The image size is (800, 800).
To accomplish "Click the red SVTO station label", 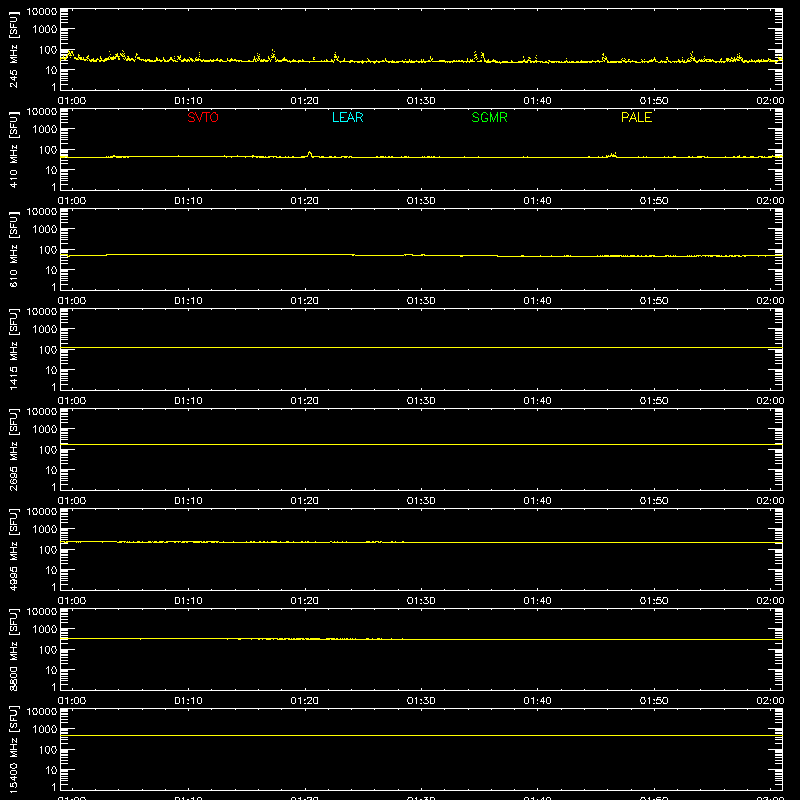I will (x=203, y=117).
